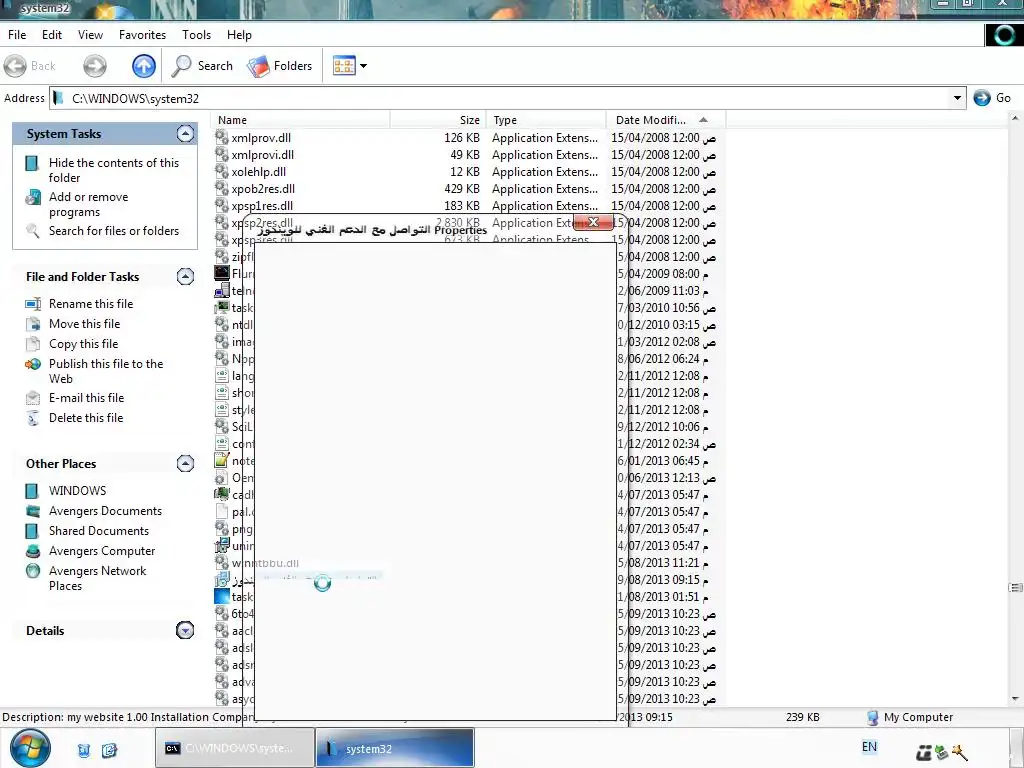Viewport: 1024px width, 768px height.
Task: Click Delete this file
Action: 86,418
